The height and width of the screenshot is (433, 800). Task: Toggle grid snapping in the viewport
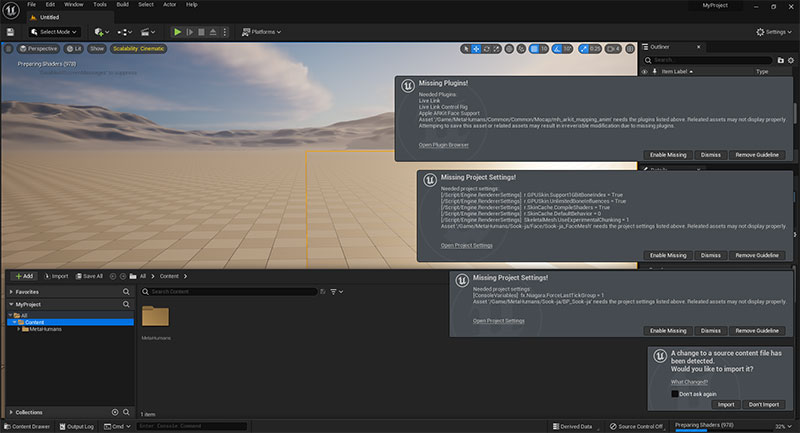pyautogui.click(x=534, y=49)
